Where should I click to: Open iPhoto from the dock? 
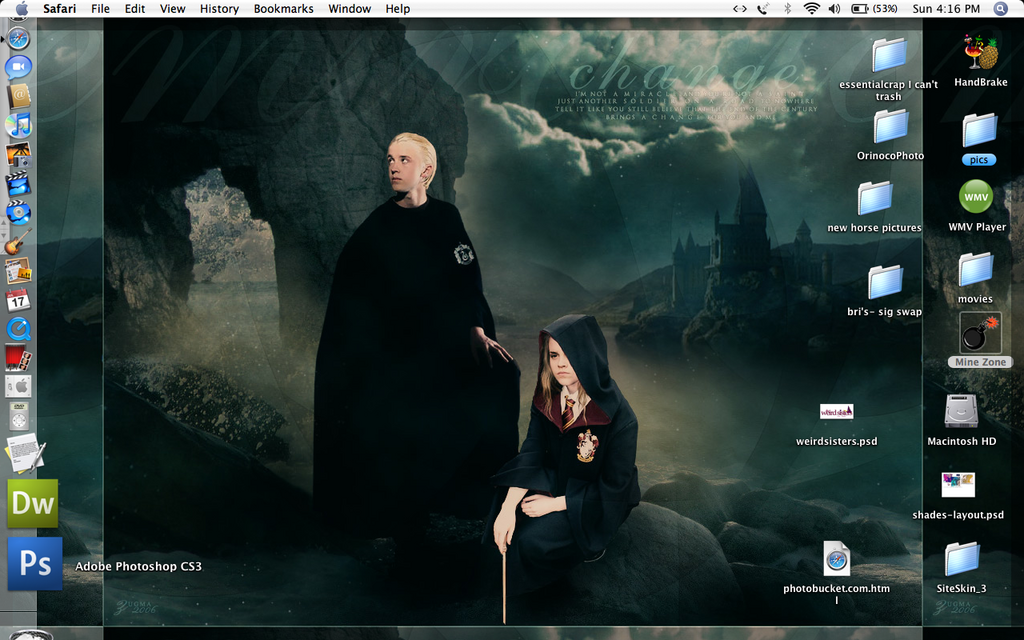tap(18, 154)
